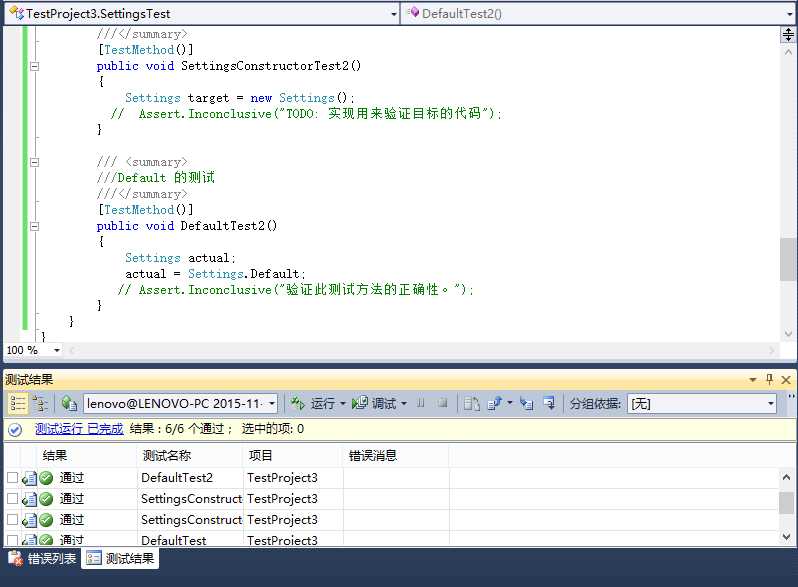The height and width of the screenshot is (587, 798).
Task: Click the pin icon of 测试结果 panel
Action: pos(769,379)
